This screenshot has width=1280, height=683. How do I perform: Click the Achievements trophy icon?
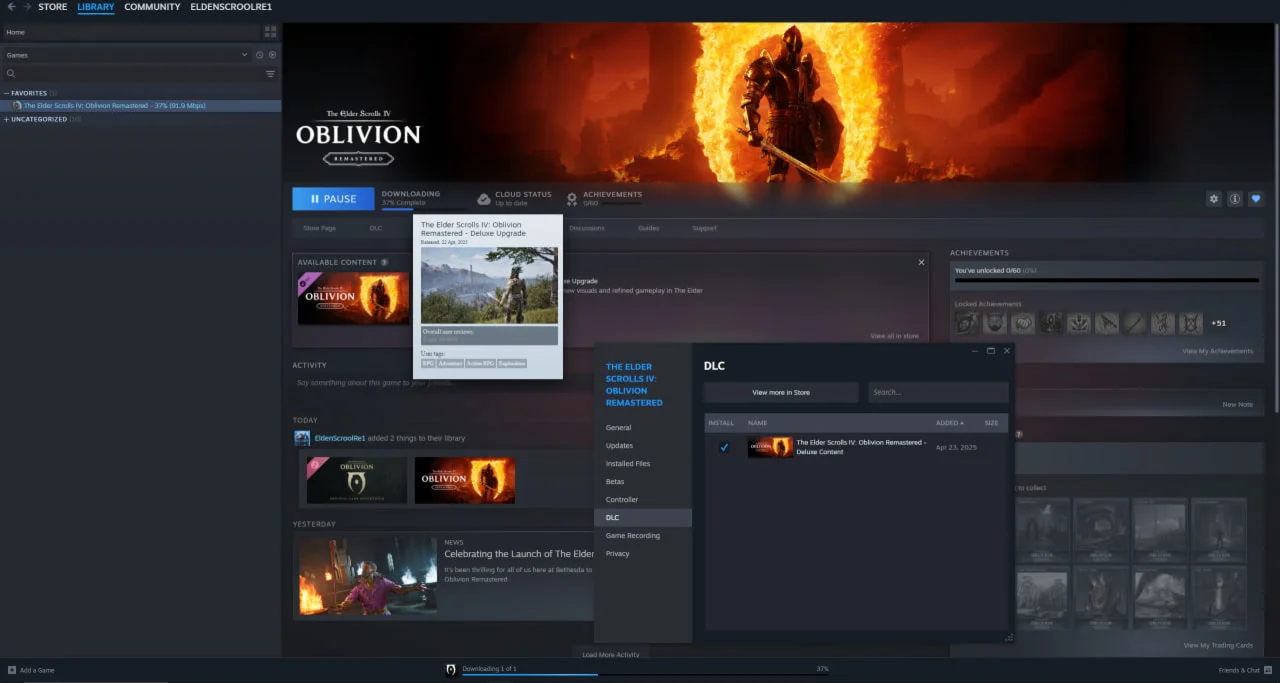(x=572, y=198)
